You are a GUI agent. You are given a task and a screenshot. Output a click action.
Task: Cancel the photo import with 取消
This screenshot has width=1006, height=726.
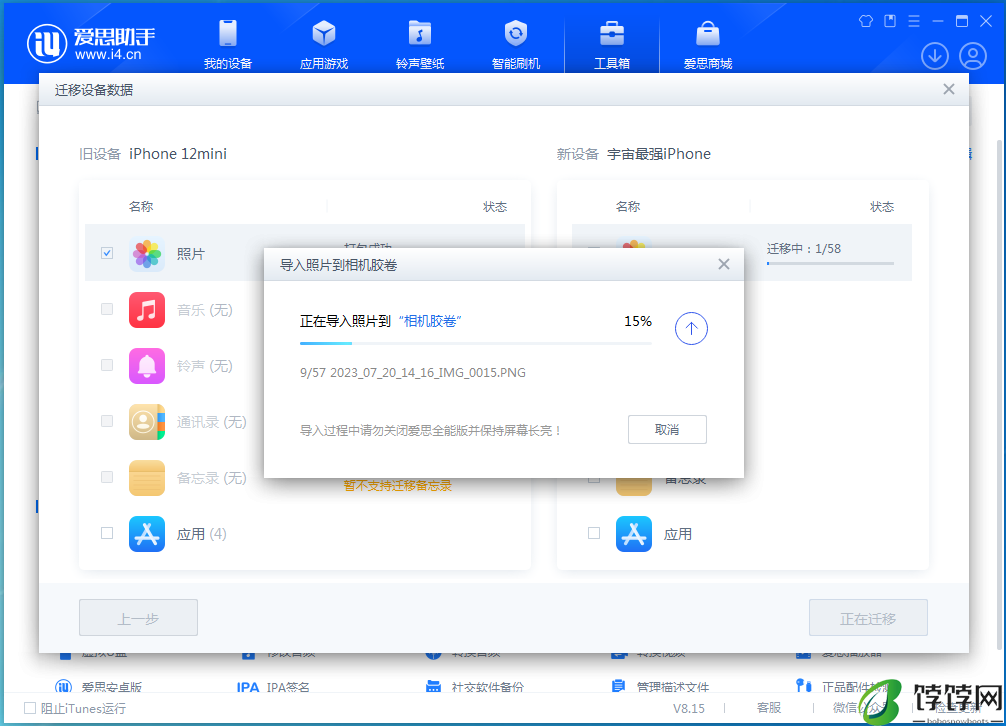click(x=667, y=429)
